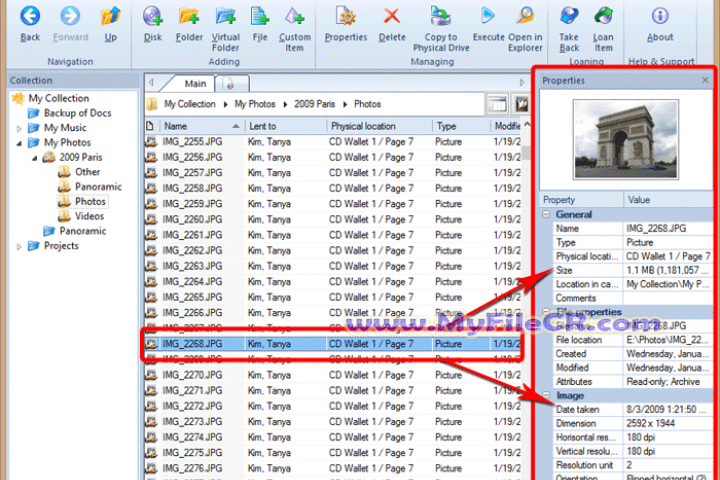Select the Backup of Docs folder
The width and height of the screenshot is (720, 480).
[77, 113]
